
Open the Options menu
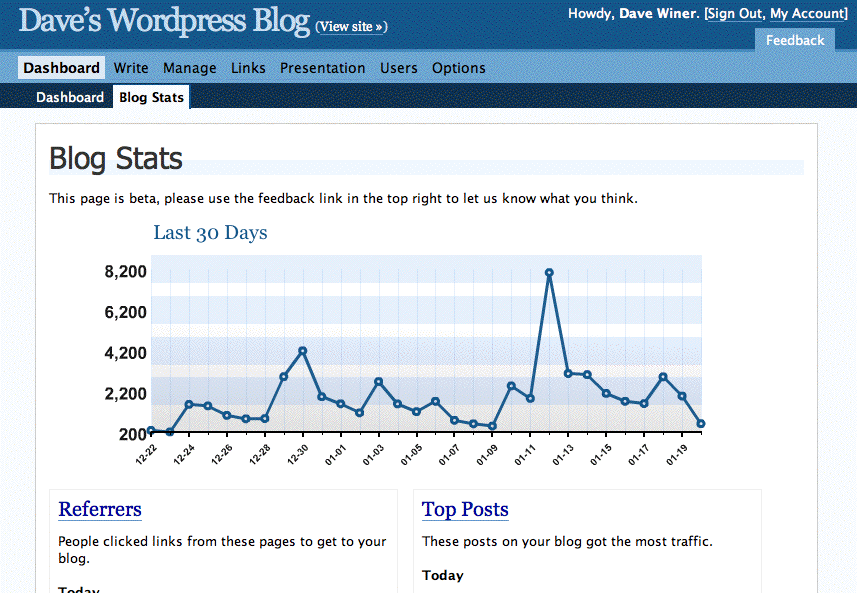click(x=458, y=68)
